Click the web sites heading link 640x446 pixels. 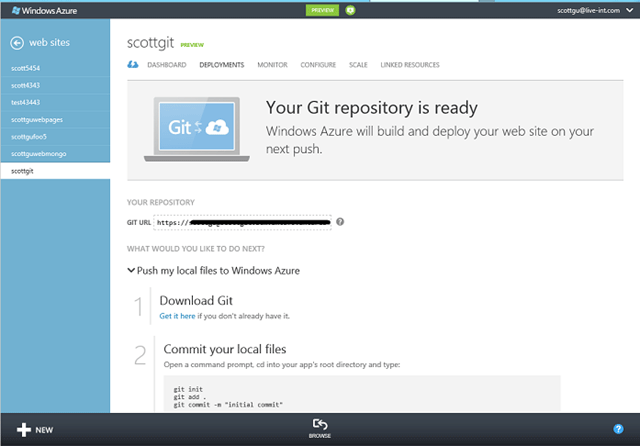(x=49, y=42)
